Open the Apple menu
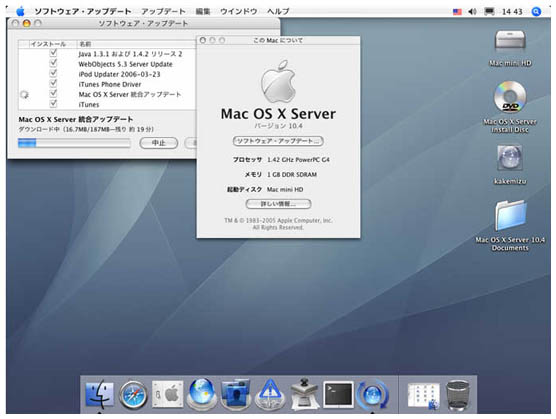This screenshot has width=556, height=419. click(21, 11)
